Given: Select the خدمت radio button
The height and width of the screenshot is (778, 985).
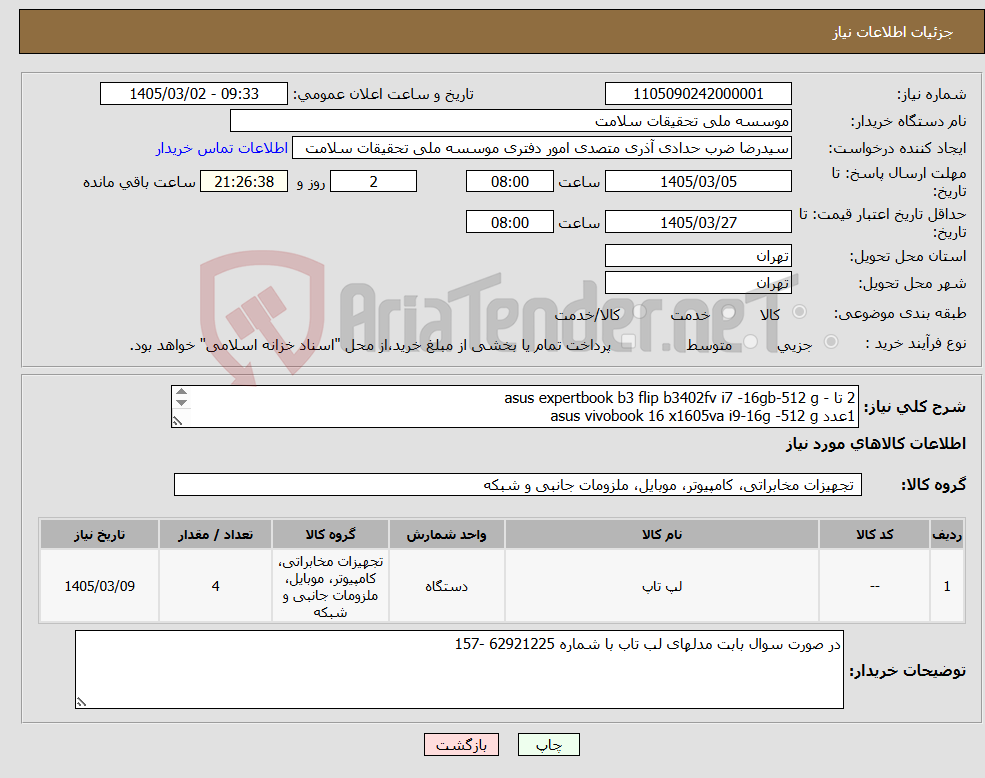Looking at the screenshot, I should tap(729, 312).
